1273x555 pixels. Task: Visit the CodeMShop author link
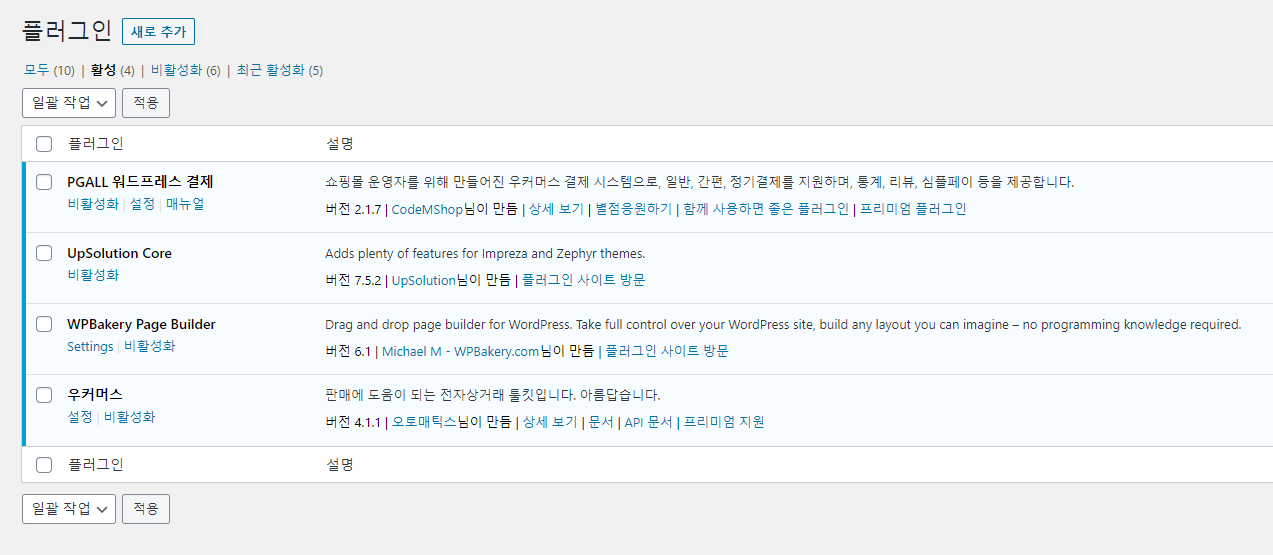tap(427, 209)
